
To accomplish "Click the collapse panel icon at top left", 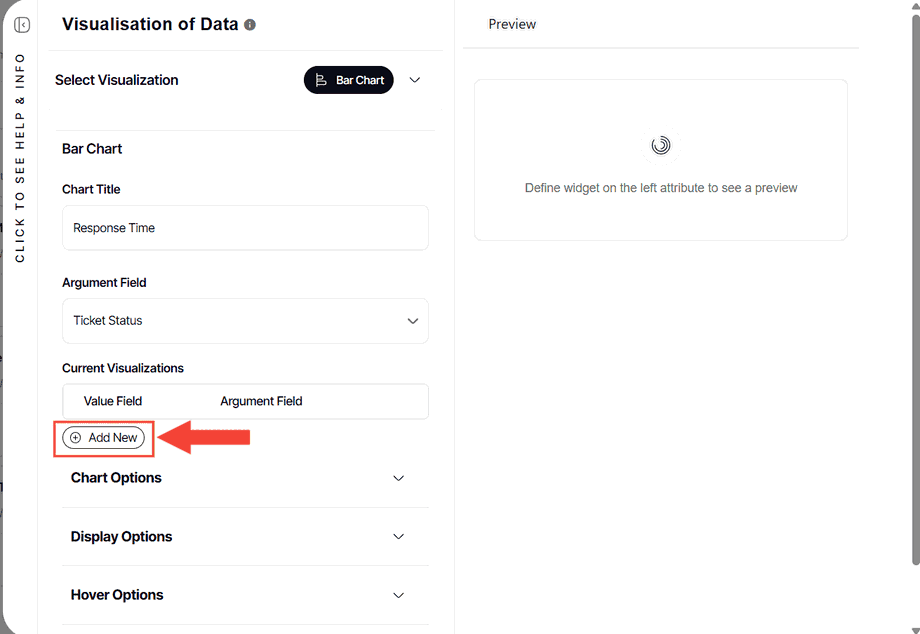I will click(x=21, y=25).
